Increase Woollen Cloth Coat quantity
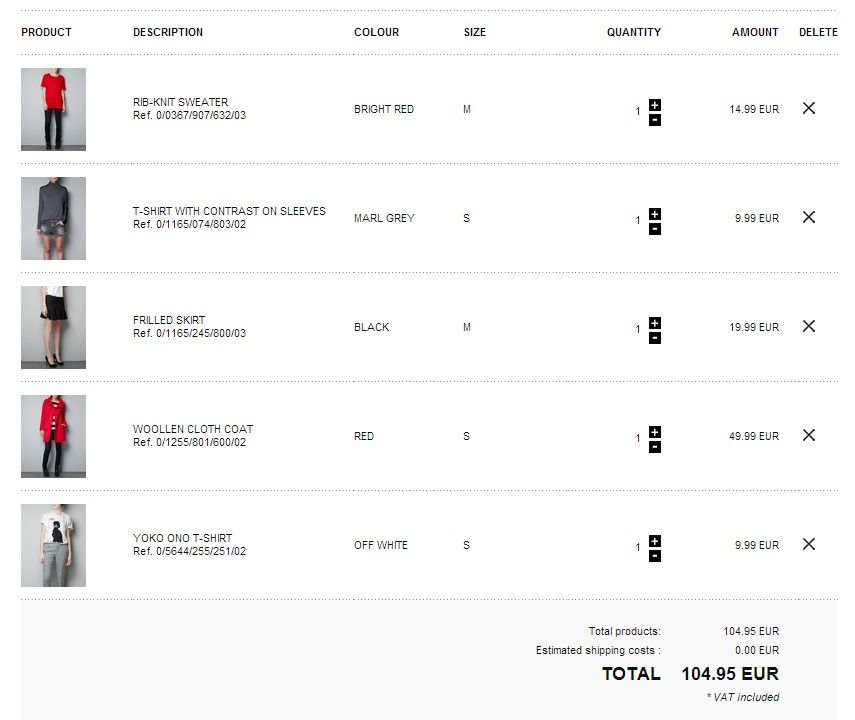This screenshot has height=720, width=855. tap(655, 432)
